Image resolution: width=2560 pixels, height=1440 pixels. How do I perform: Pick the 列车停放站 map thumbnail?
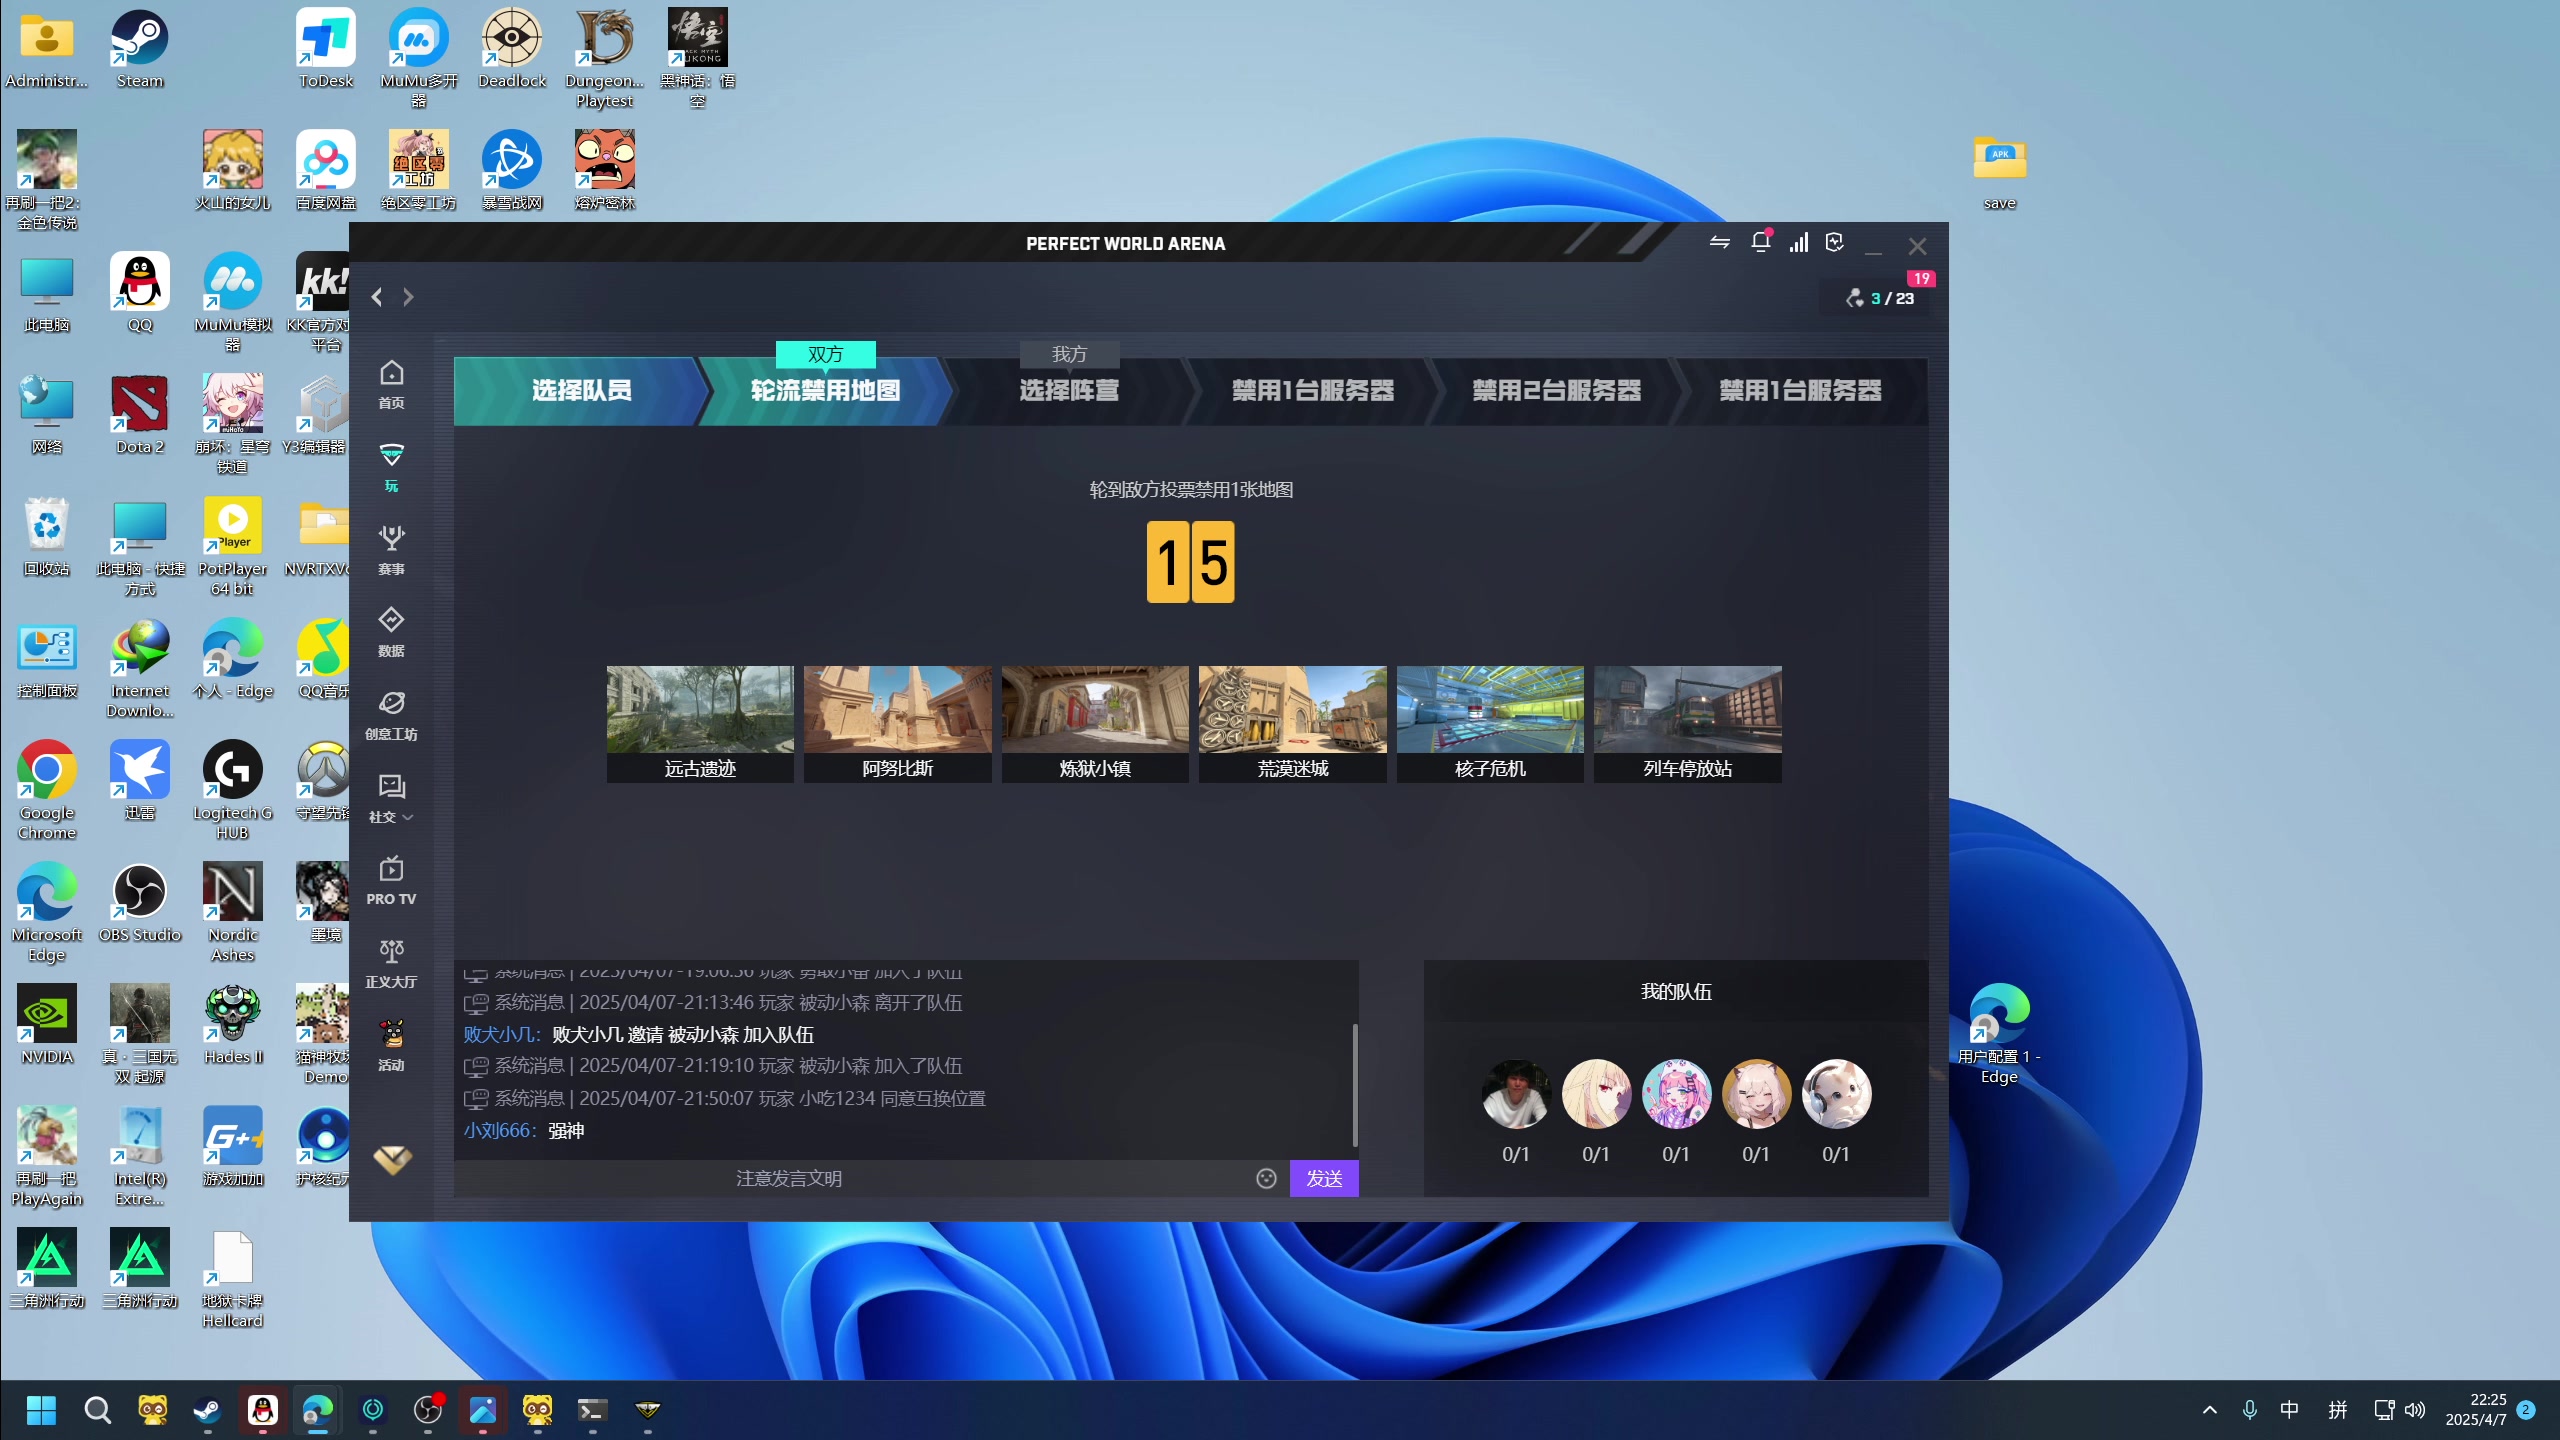point(1688,724)
